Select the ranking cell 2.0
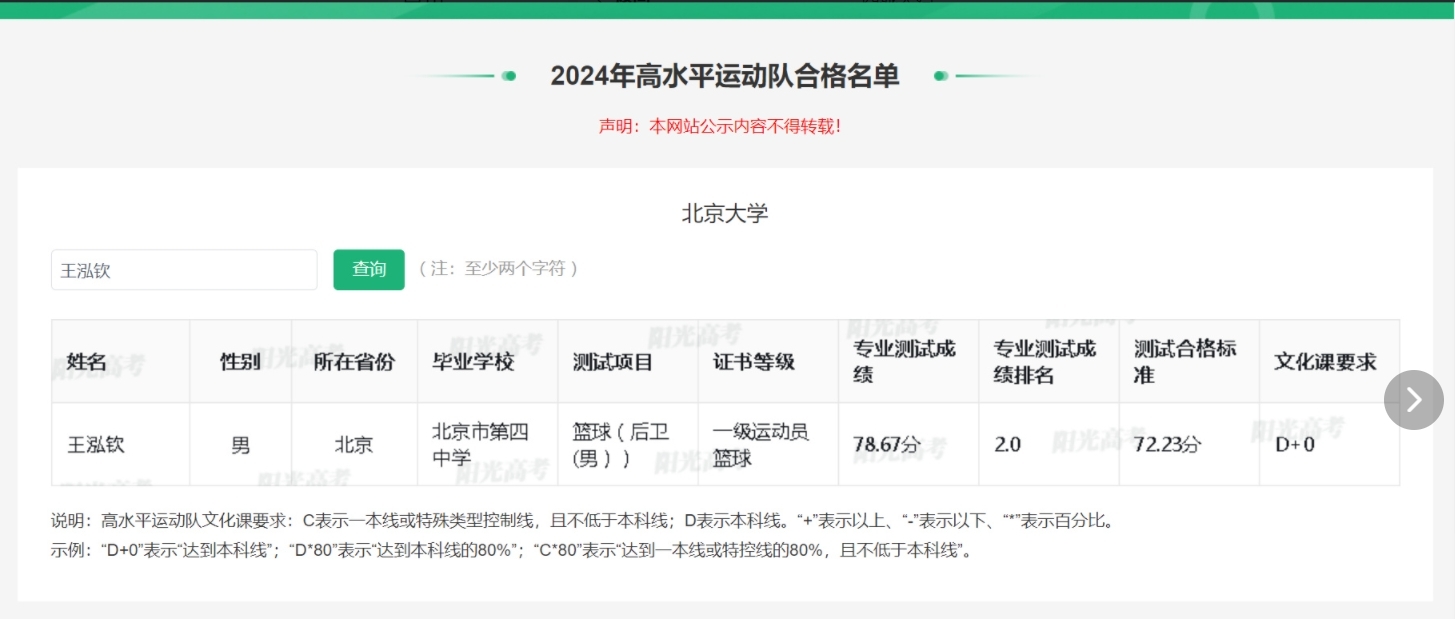The height and width of the screenshot is (619, 1455). [x=1049, y=445]
